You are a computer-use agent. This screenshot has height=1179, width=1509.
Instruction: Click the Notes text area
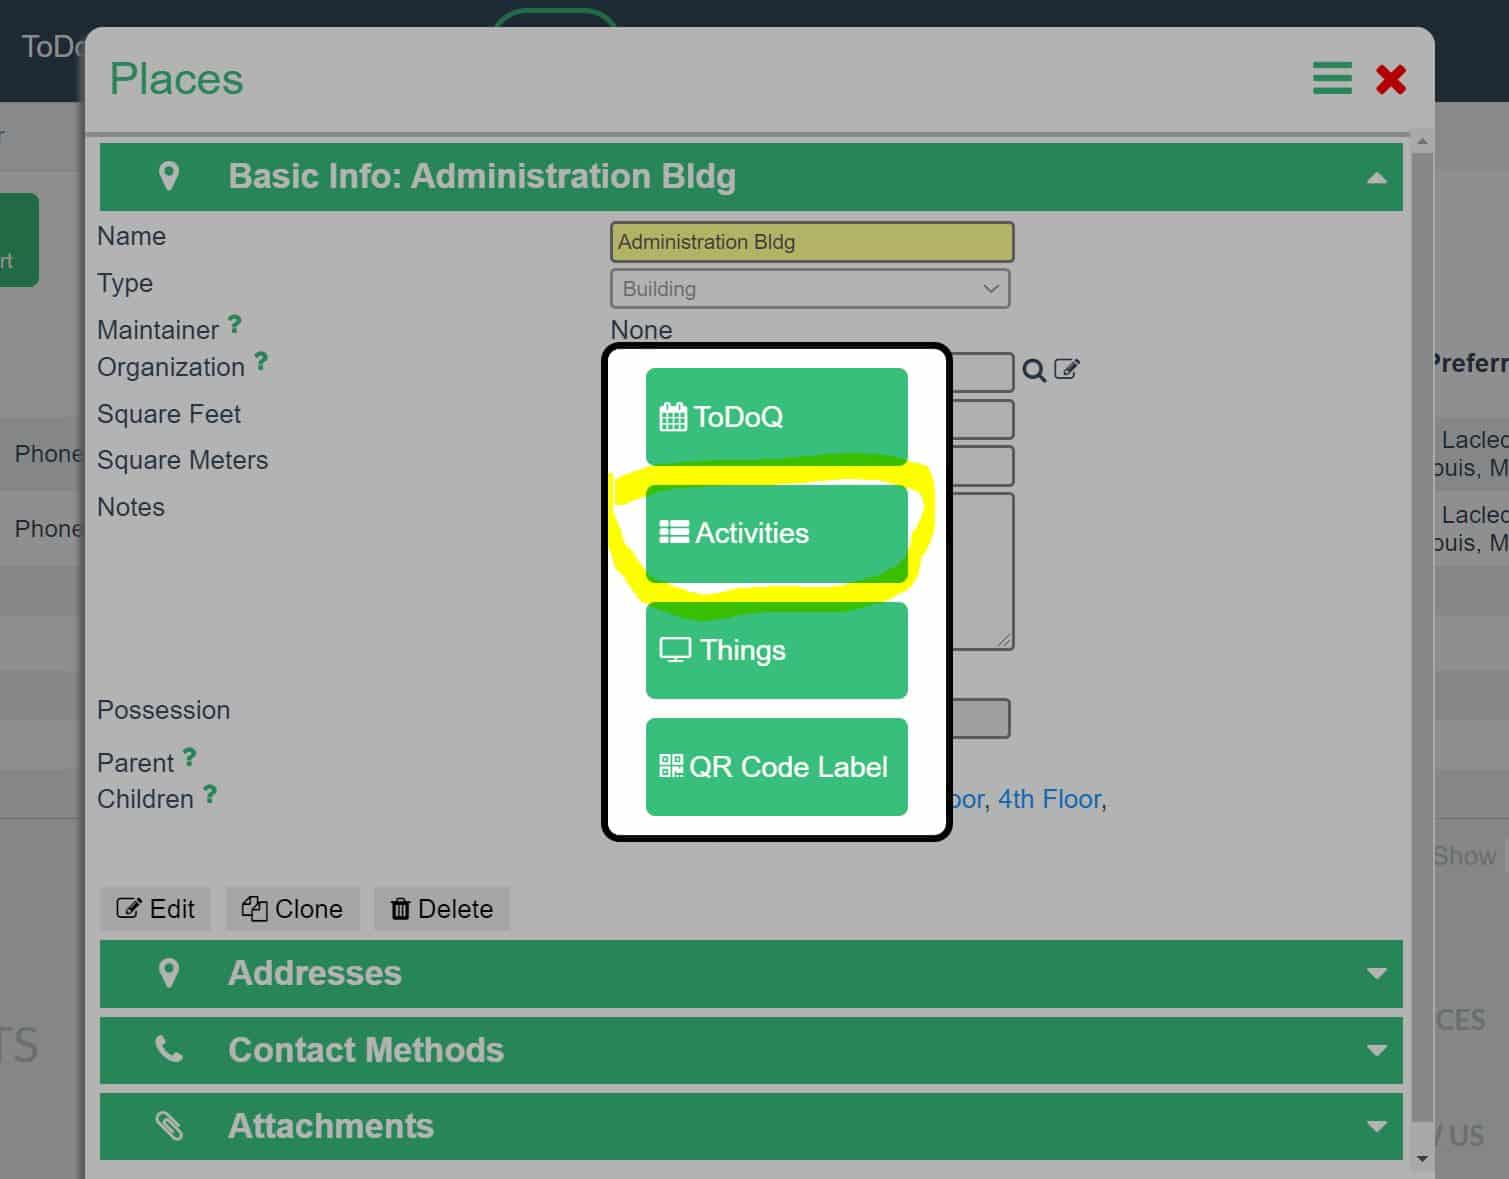983,571
